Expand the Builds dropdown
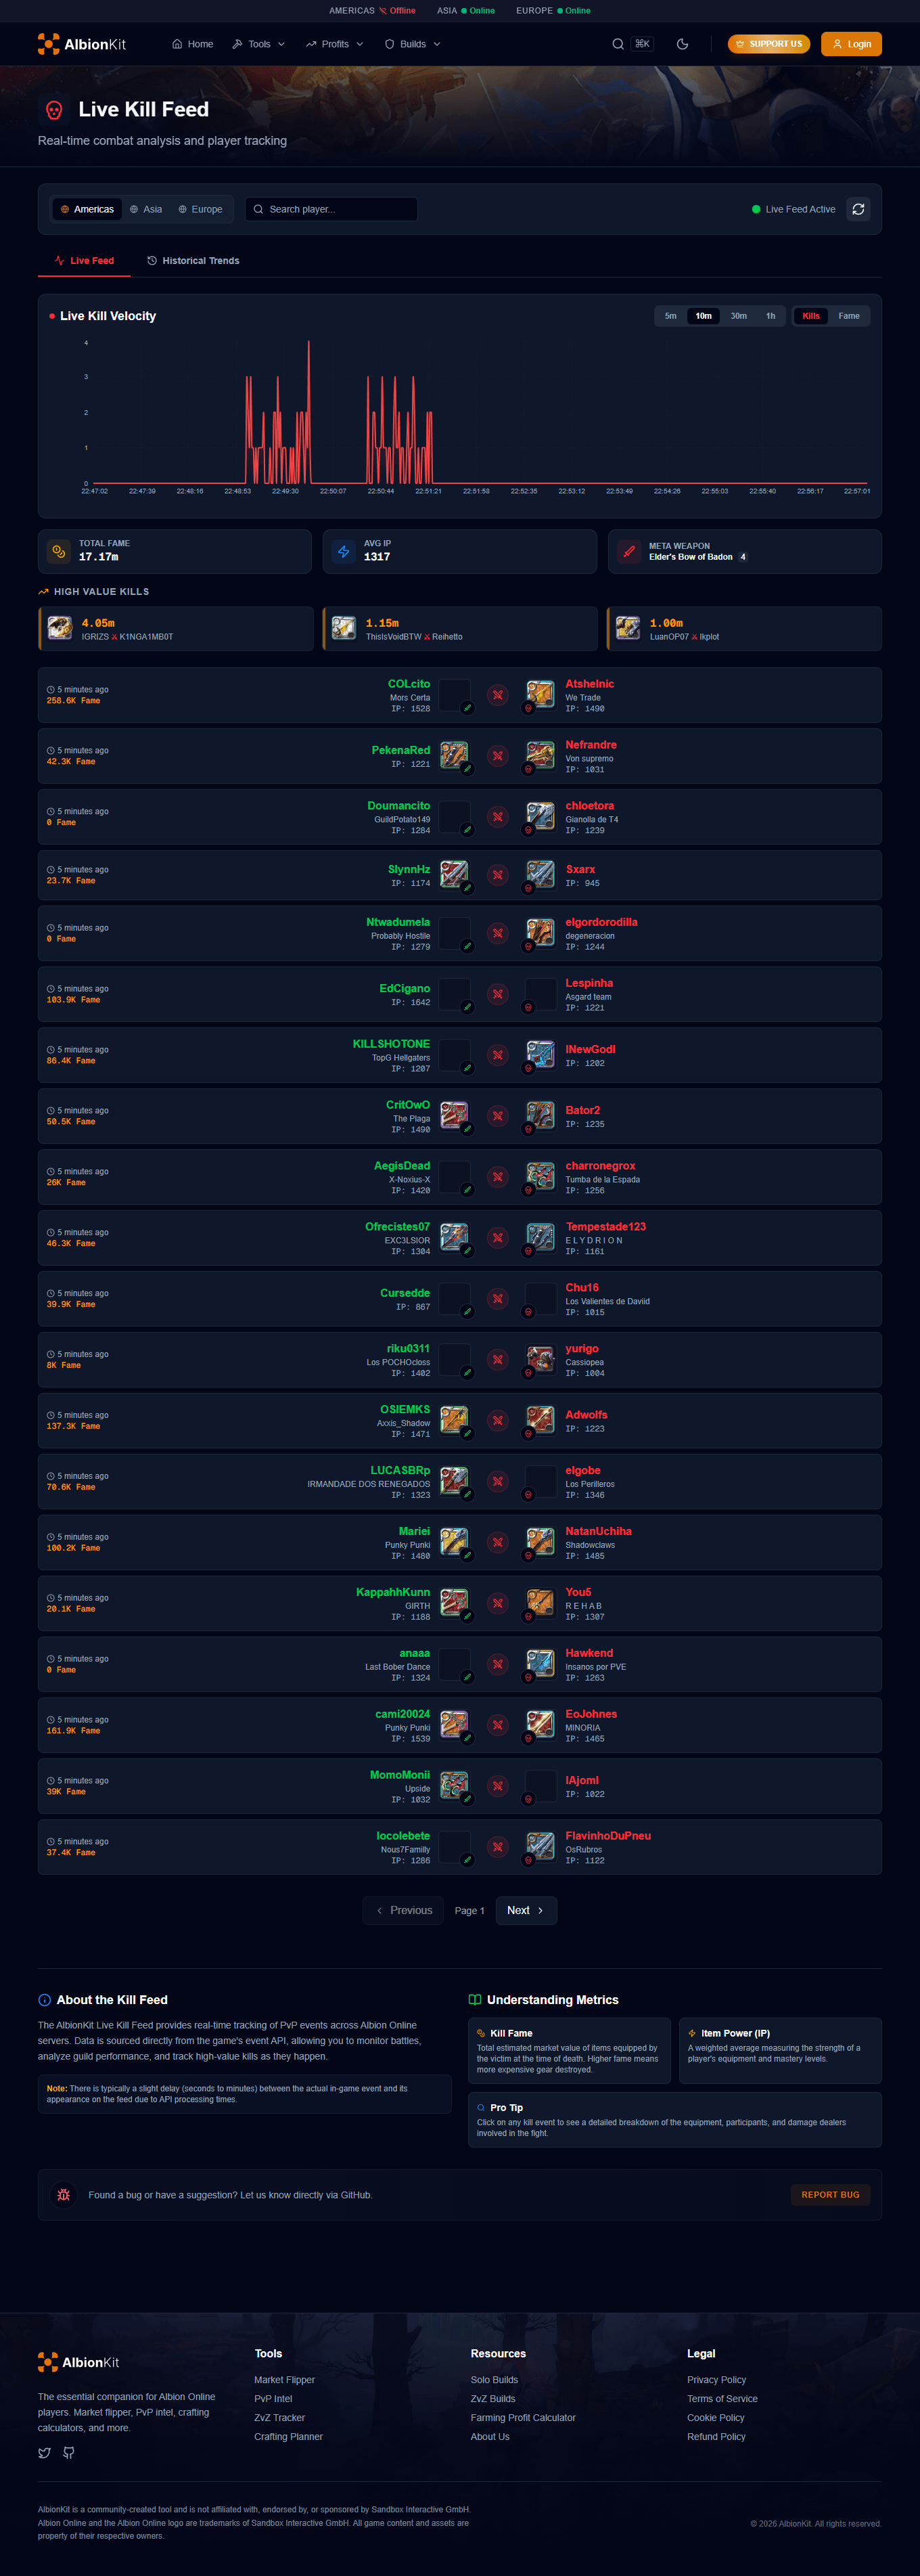This screenshot has height=2576, width=920. tap(411, 43)
